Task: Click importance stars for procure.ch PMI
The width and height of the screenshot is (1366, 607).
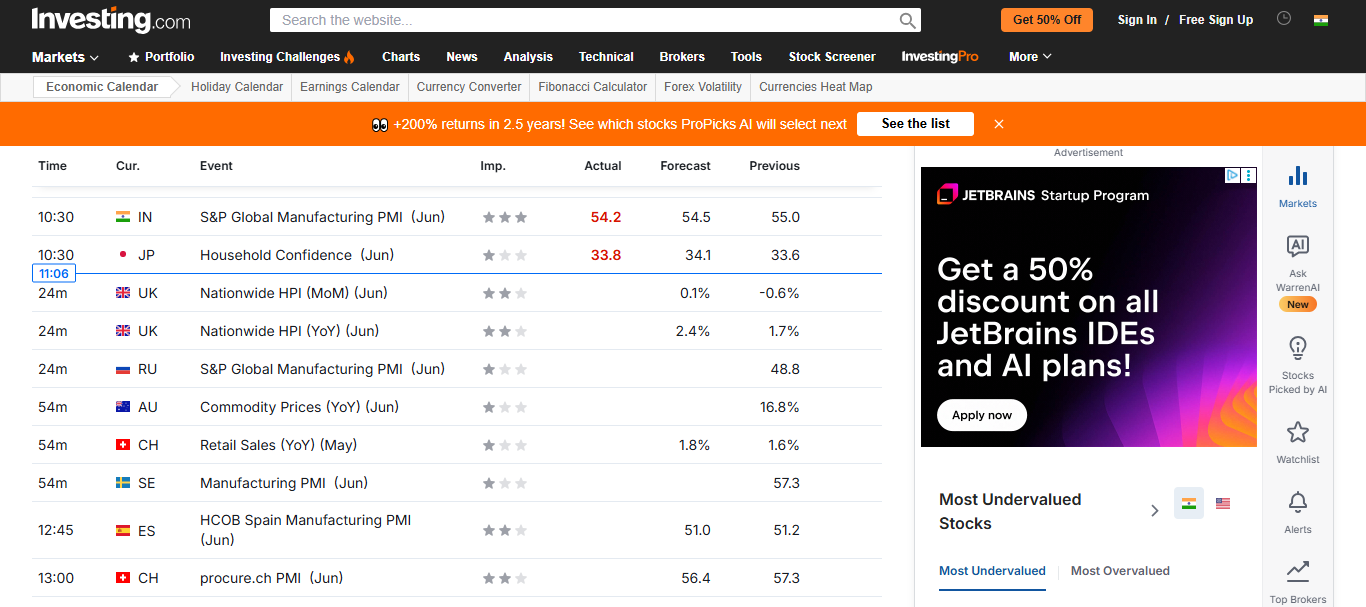Action: pyautogui.click(x=505, y=578)
